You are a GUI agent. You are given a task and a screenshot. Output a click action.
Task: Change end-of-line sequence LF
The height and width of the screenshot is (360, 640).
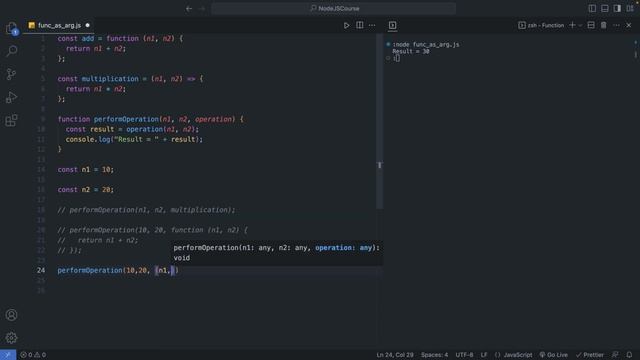click(484, 355)
